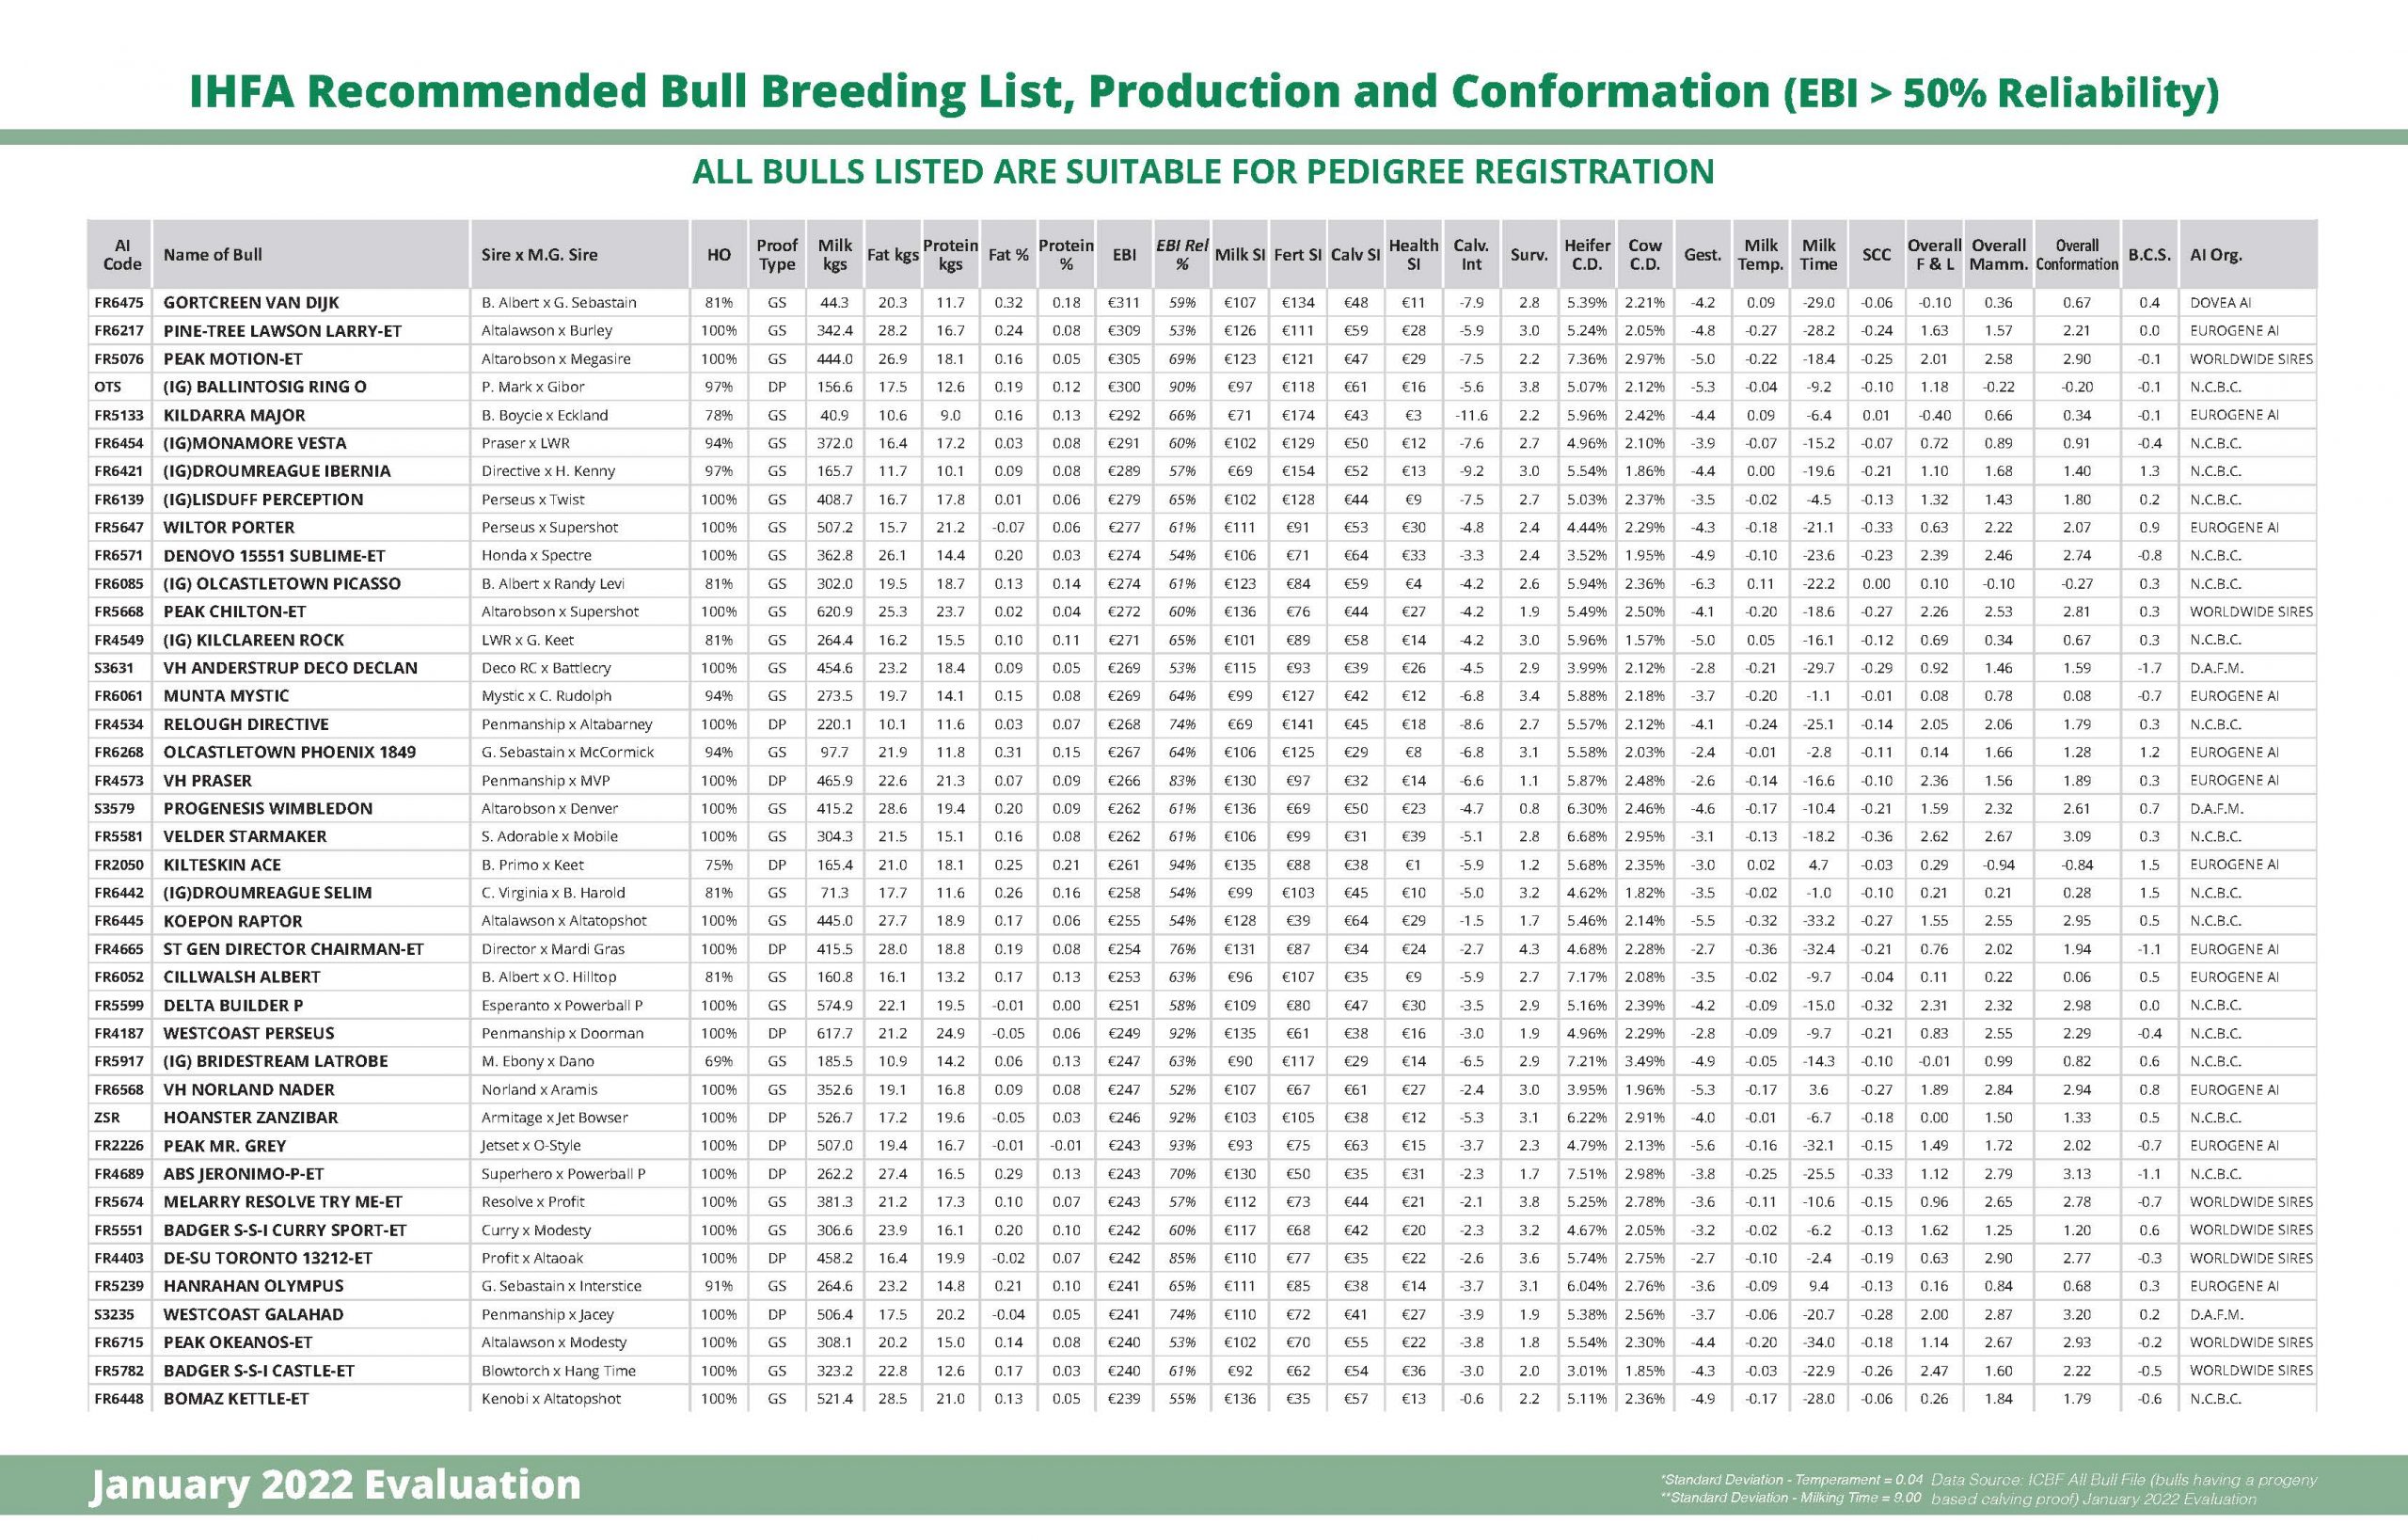The width and height of the screenshot is (2408, 1540).
Task: Click the January 2022 Evaluation footer text
Action: point(335,1485)
